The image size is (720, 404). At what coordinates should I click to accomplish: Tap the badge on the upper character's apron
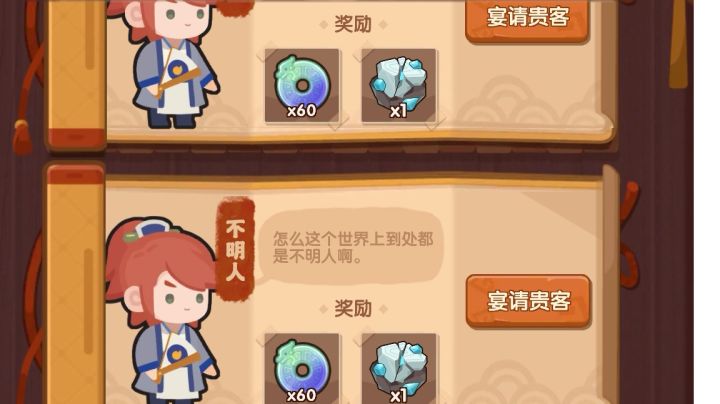coord(176,70)
